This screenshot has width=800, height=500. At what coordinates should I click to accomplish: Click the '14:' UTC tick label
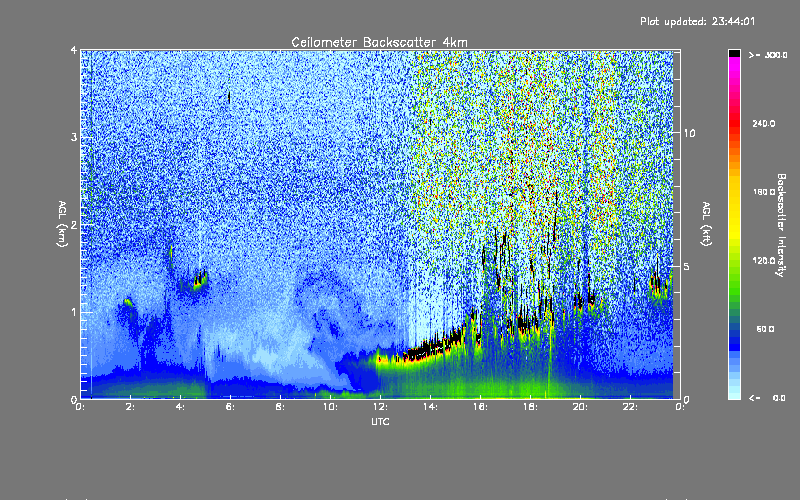tap(430, 407)
